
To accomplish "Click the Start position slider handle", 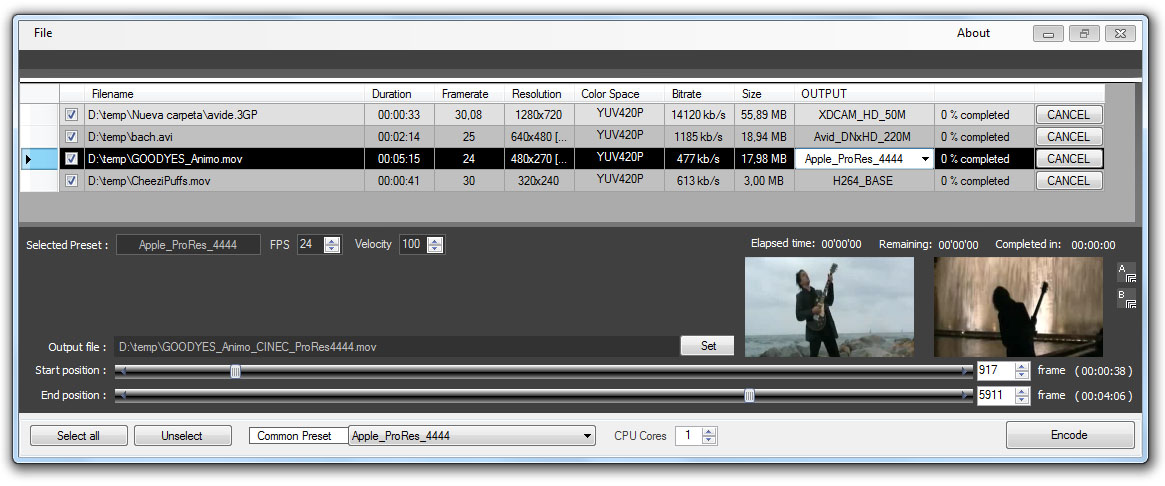I will (x=236, y=371).
